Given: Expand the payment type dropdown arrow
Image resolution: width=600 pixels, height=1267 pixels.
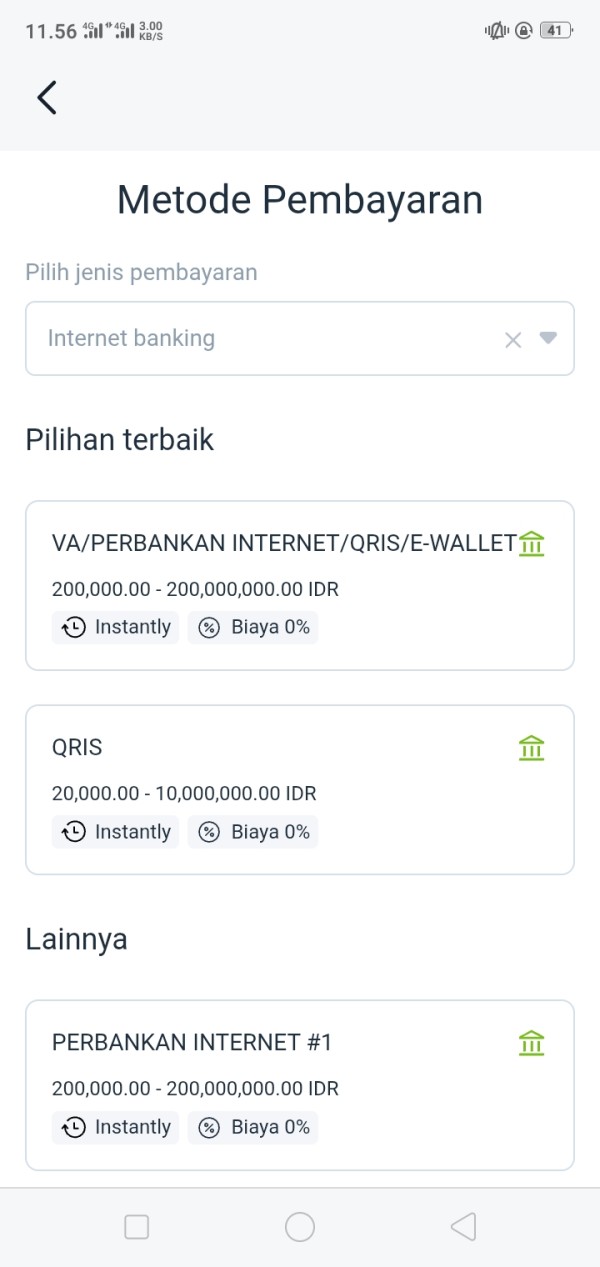Looking at the screenshot, I should point(547,338).
